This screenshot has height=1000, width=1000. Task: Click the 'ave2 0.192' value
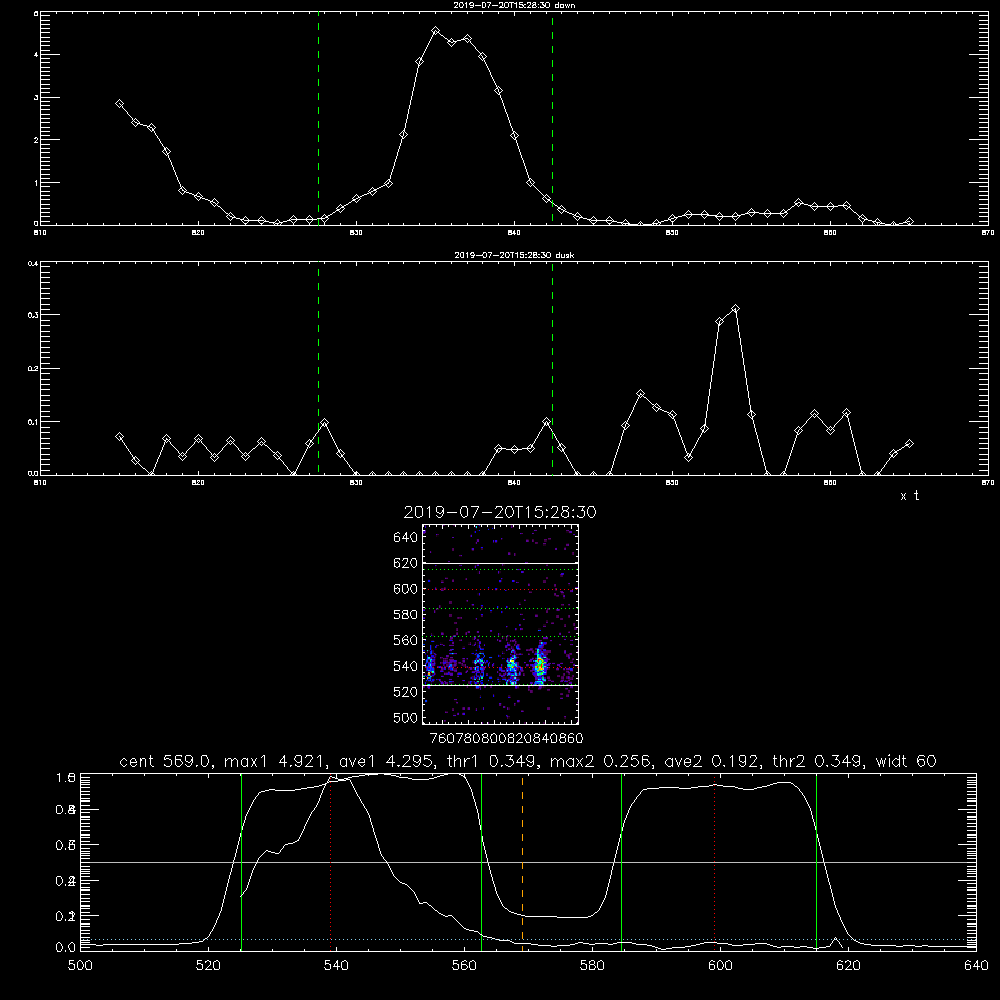tap(710, 761)
